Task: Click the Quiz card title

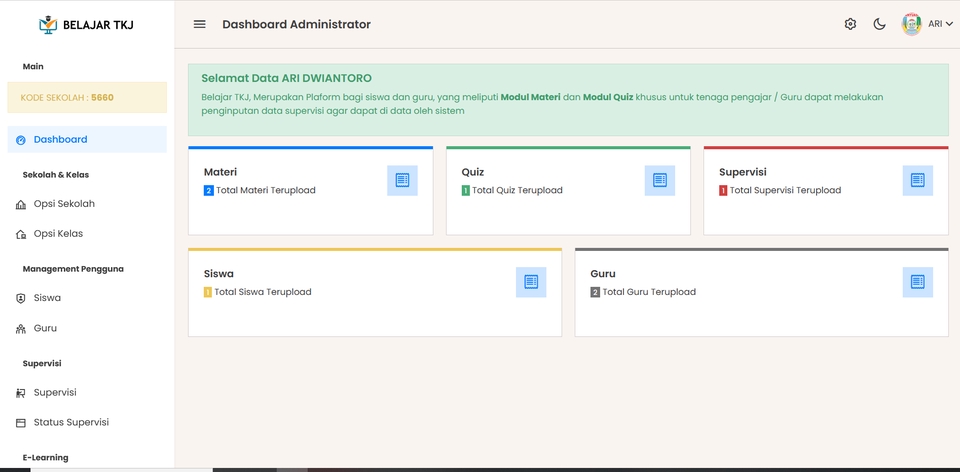Action: 473,172
